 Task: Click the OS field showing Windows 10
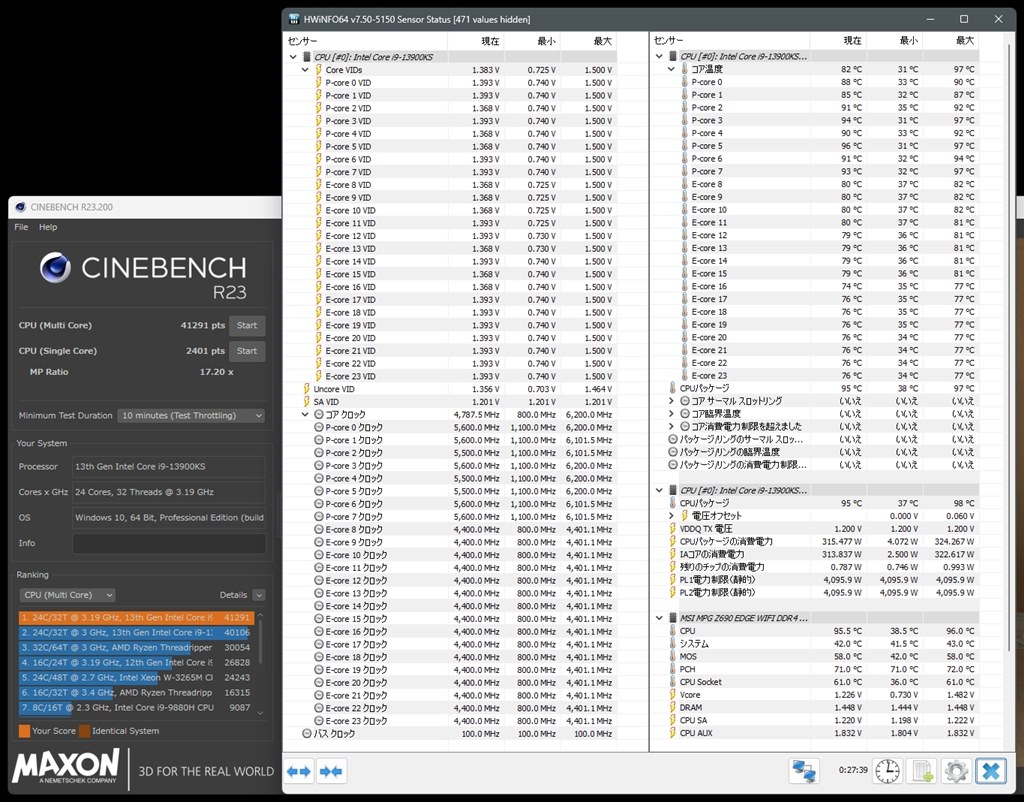(168, 517)
